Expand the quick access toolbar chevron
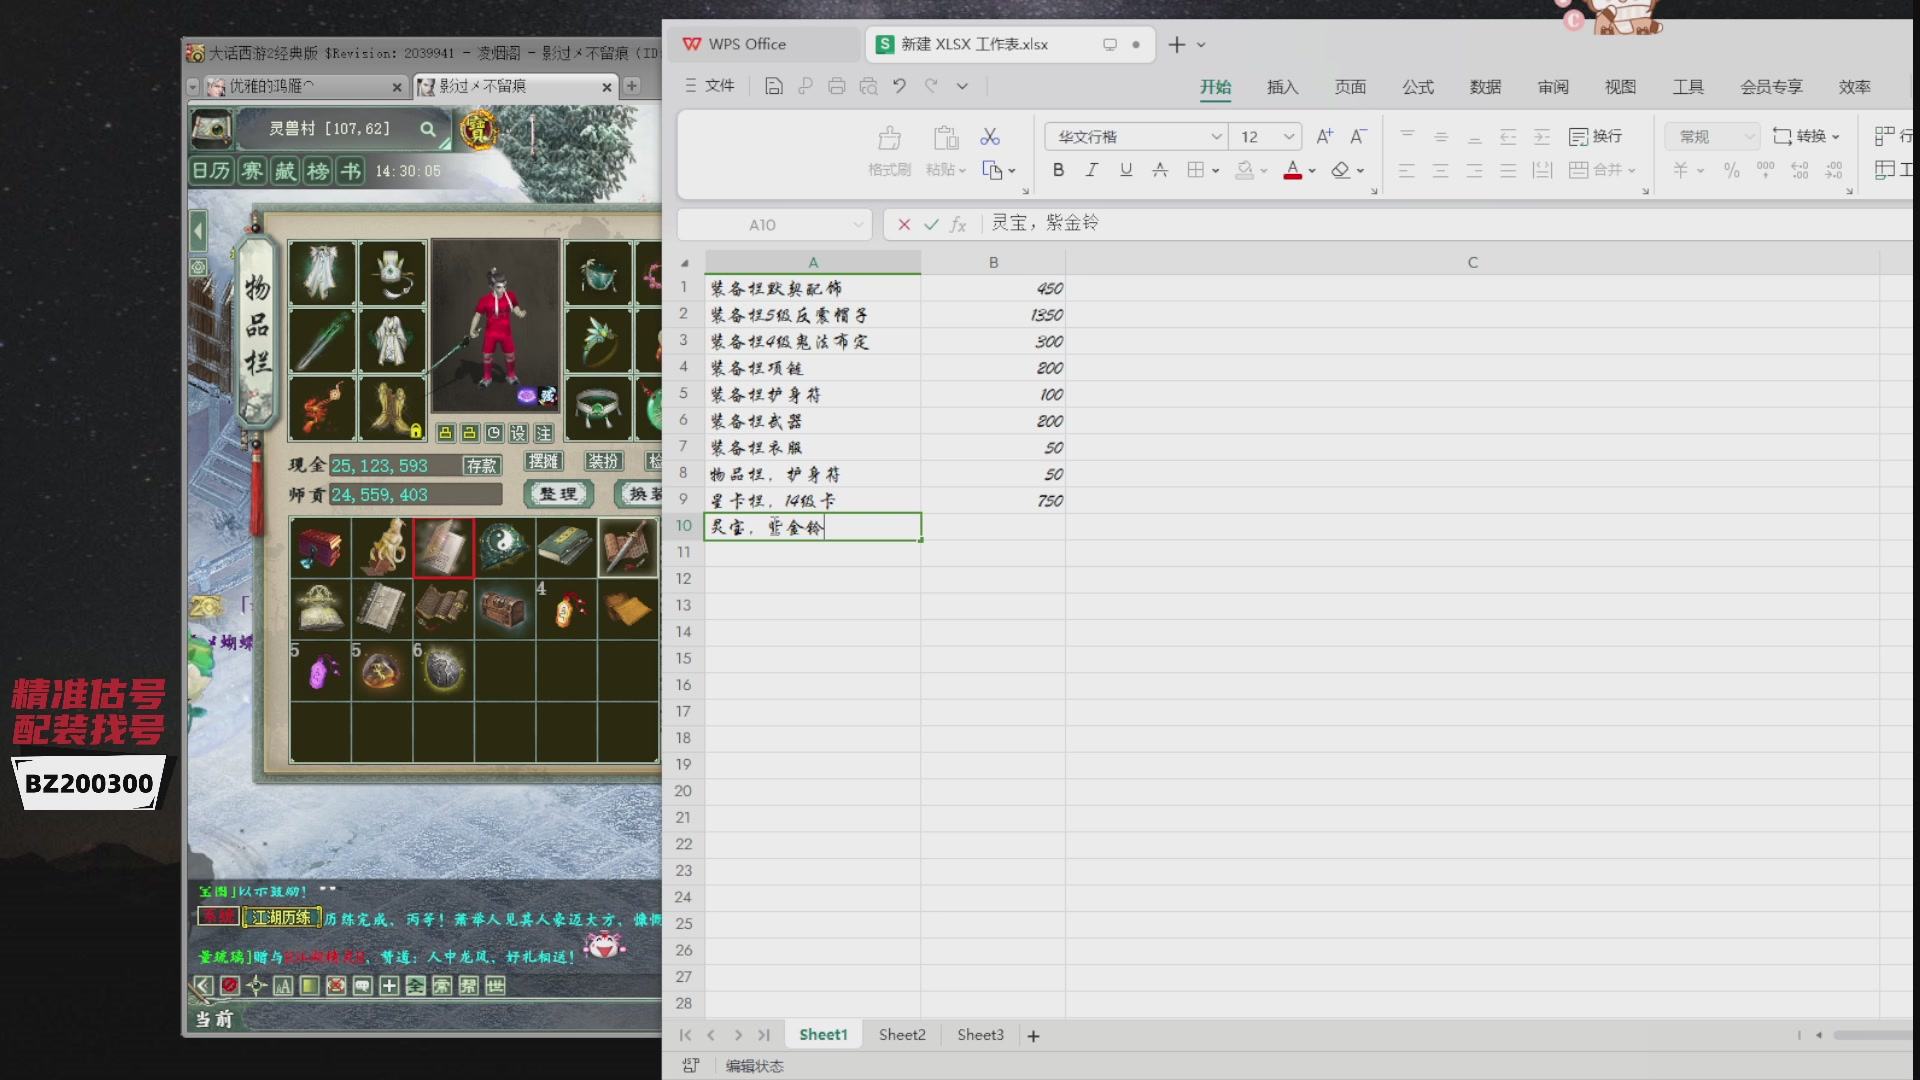This screenshot has height=1080, width=1920. click(x=962, y=87)
